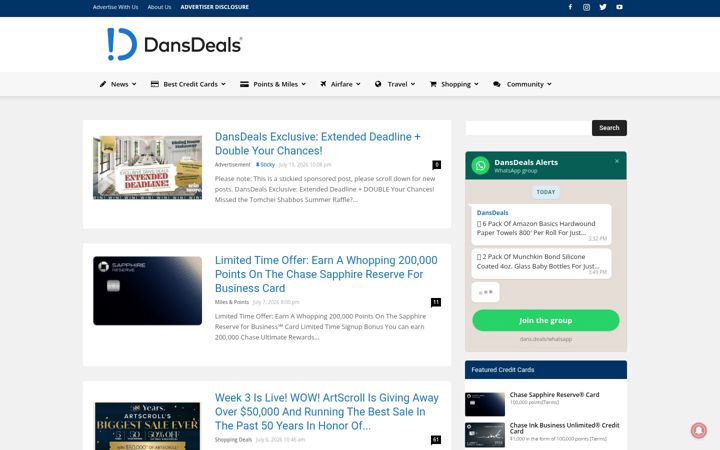Expand the Travel dropdown chevron
This screenshot has width=720, height=450.
pos(413,84)
